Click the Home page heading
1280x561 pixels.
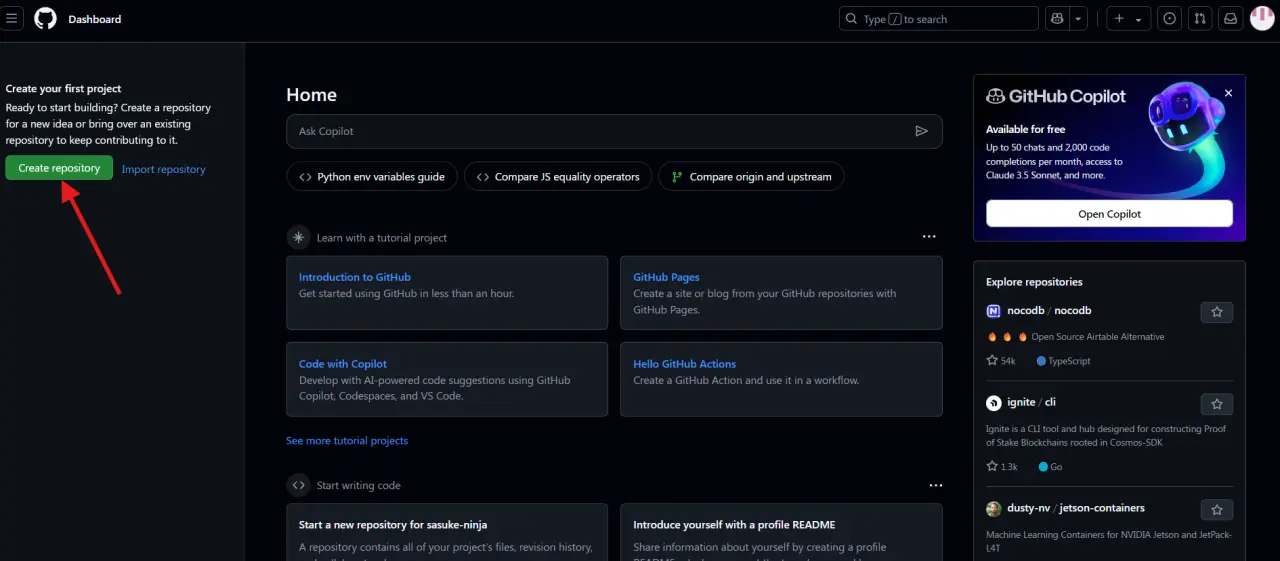tap(311, 95)
